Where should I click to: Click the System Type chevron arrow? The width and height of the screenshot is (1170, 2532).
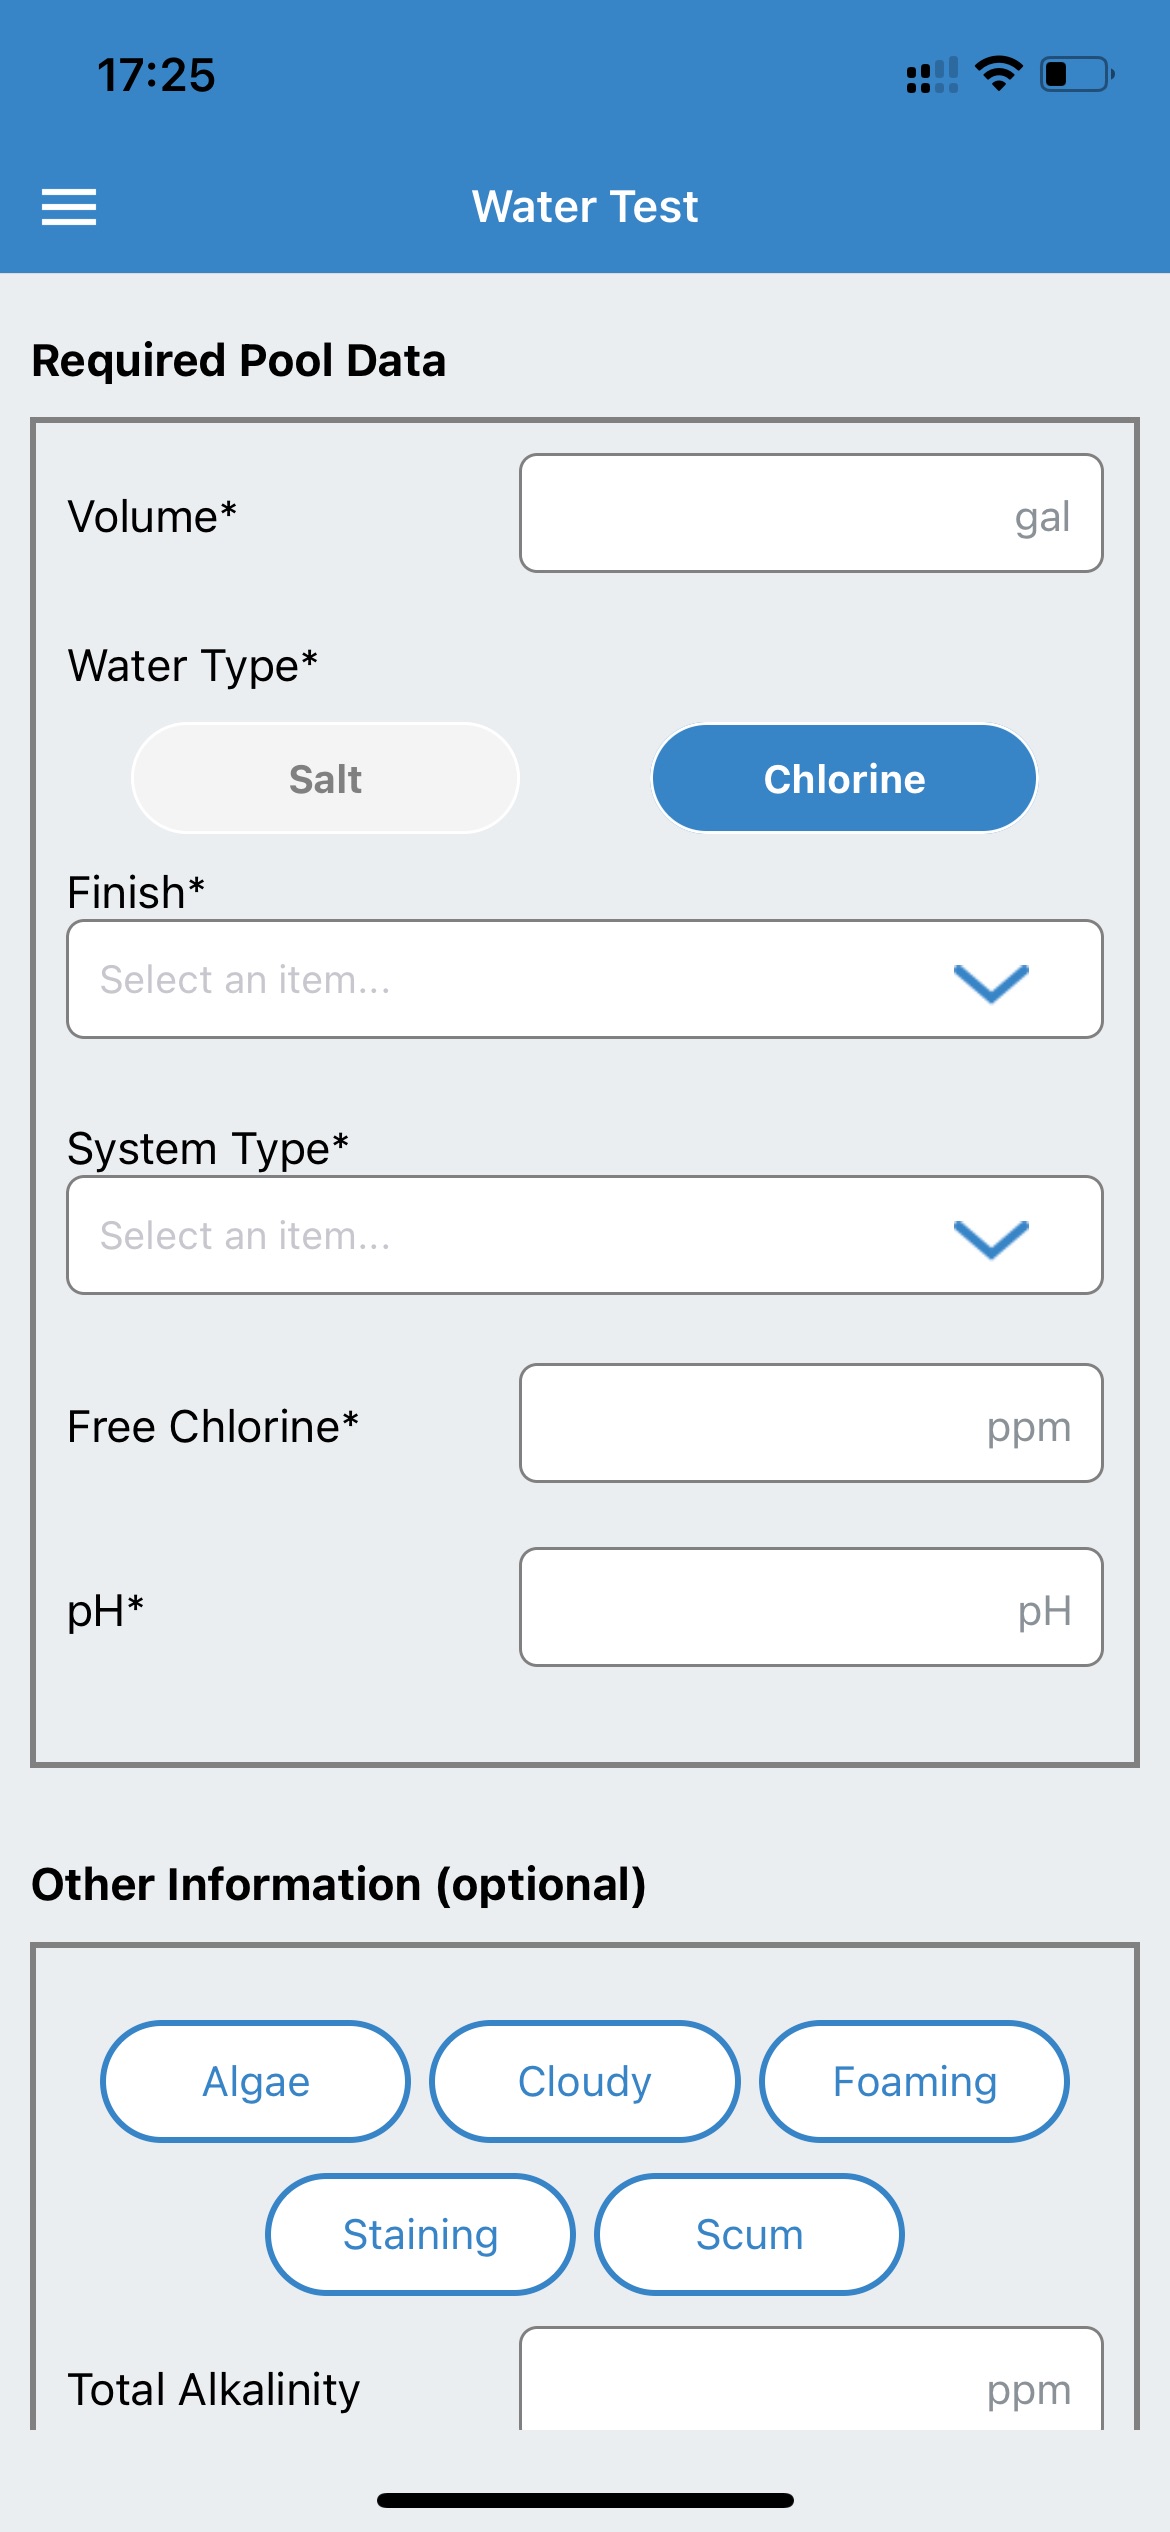(x=991, y=1239)
